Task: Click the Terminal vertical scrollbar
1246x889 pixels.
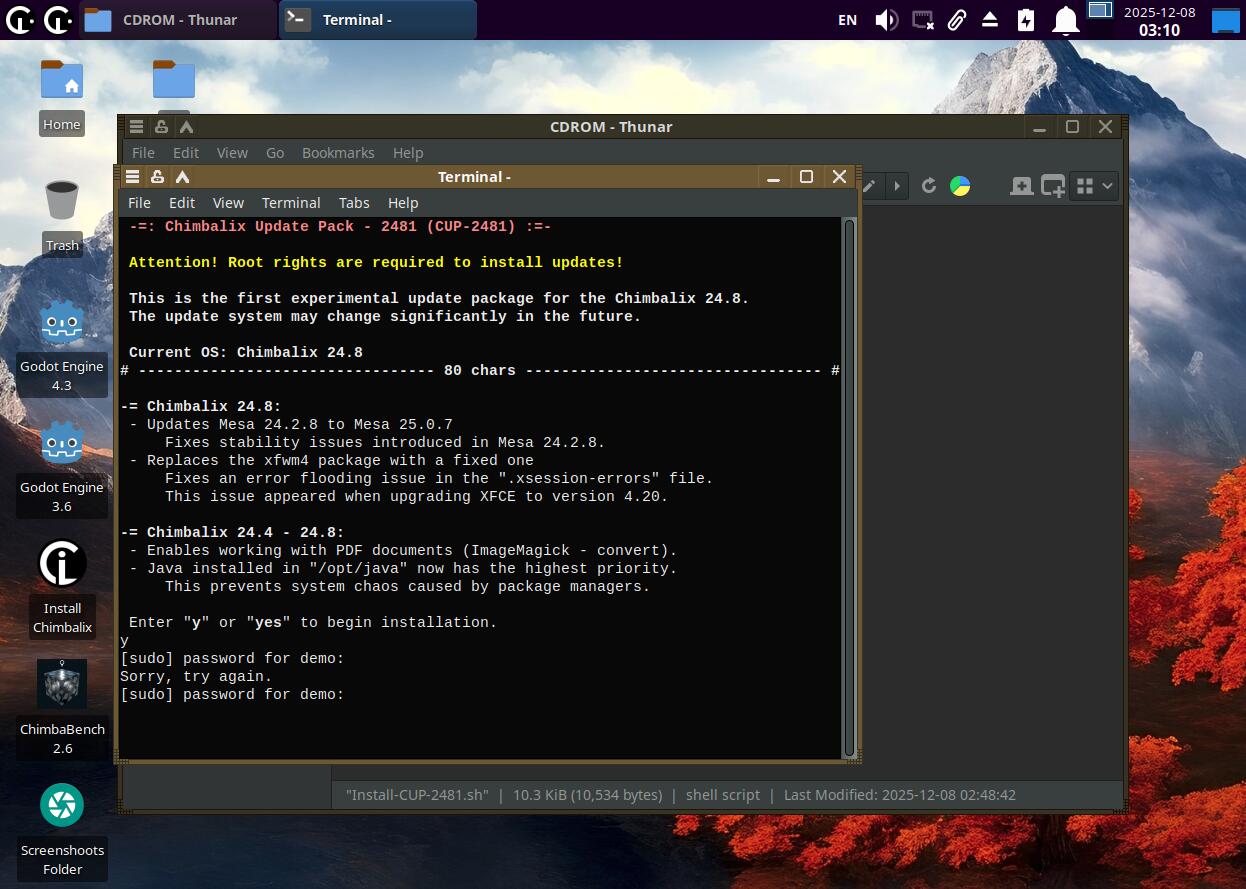Action: coord(849,487)
